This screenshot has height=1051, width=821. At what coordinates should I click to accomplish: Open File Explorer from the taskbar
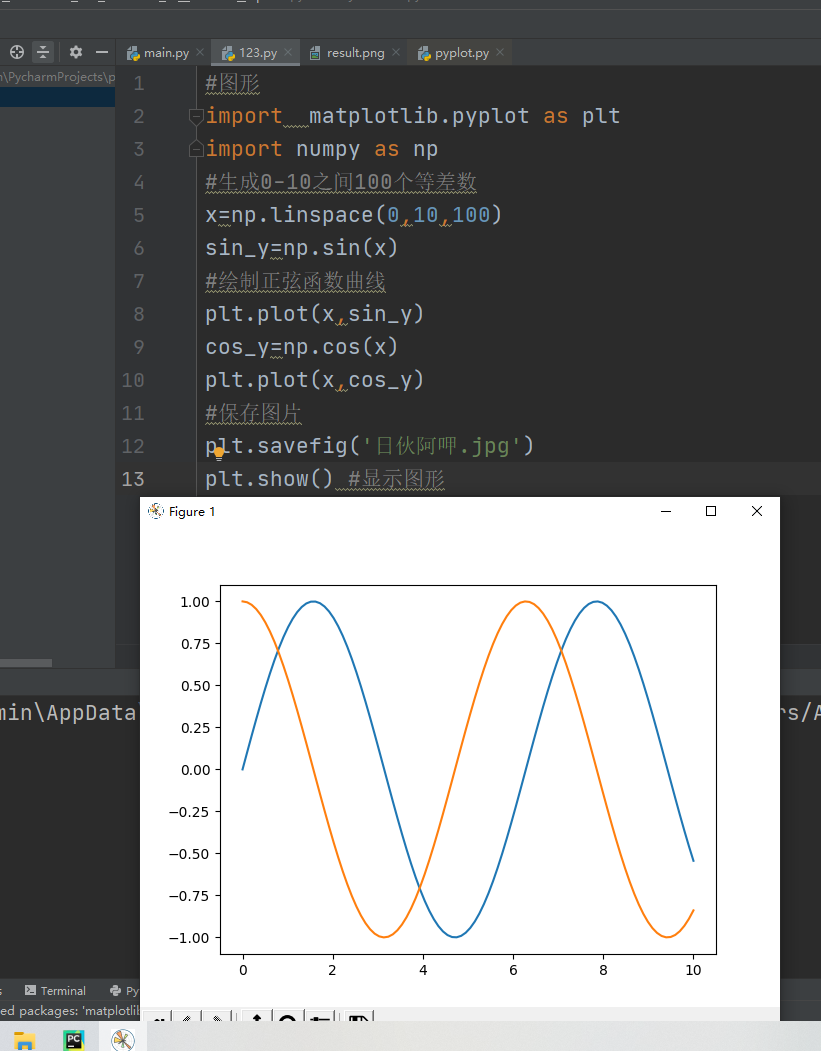tap(24, 1040)
